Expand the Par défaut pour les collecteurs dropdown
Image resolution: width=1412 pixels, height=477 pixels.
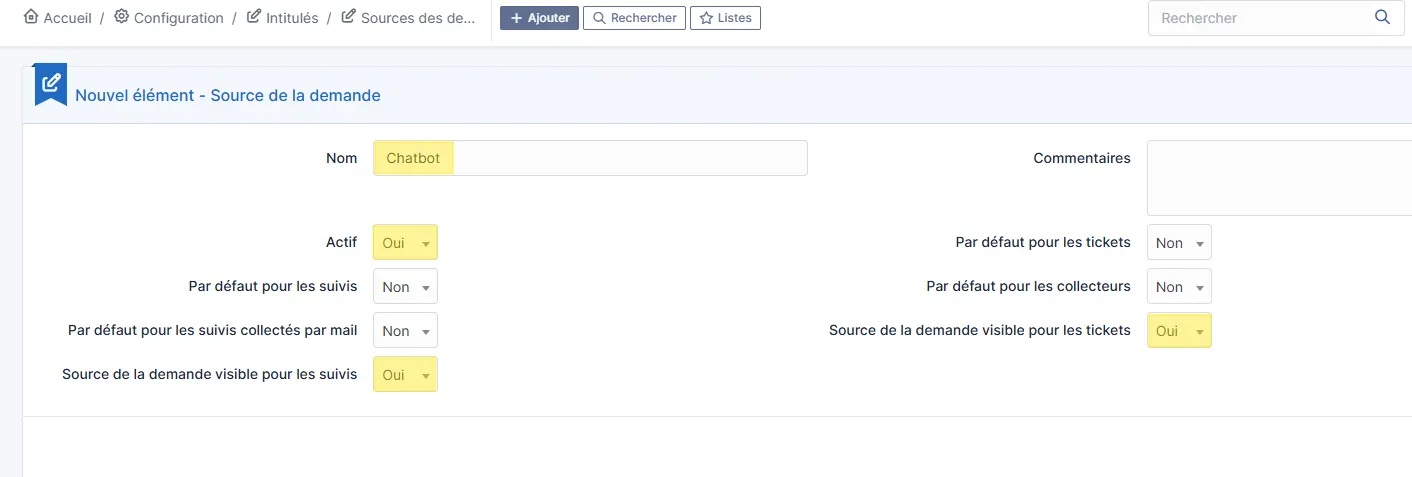(x=1179, y=287)
